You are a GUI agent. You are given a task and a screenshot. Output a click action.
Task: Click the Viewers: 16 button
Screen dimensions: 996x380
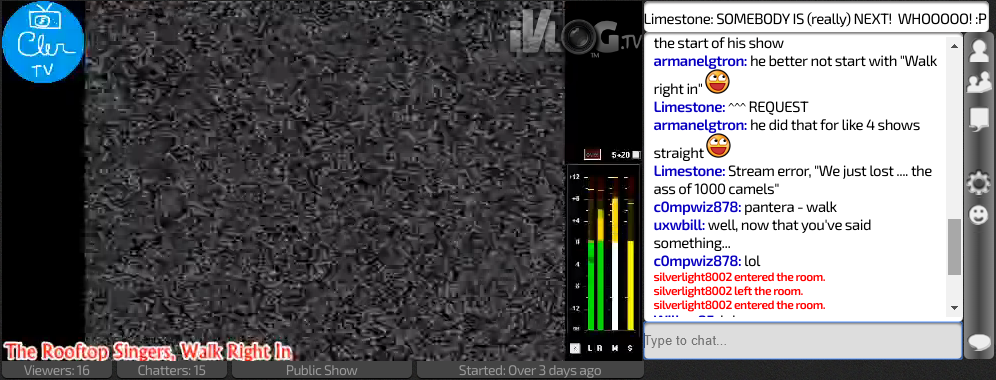point(57,370)
